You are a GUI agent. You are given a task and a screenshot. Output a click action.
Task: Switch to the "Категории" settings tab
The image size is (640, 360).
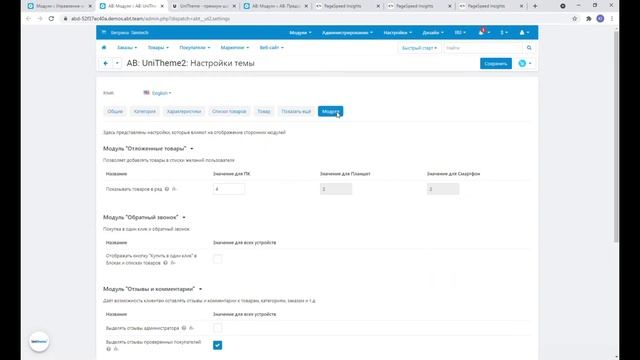pos(145,111)
